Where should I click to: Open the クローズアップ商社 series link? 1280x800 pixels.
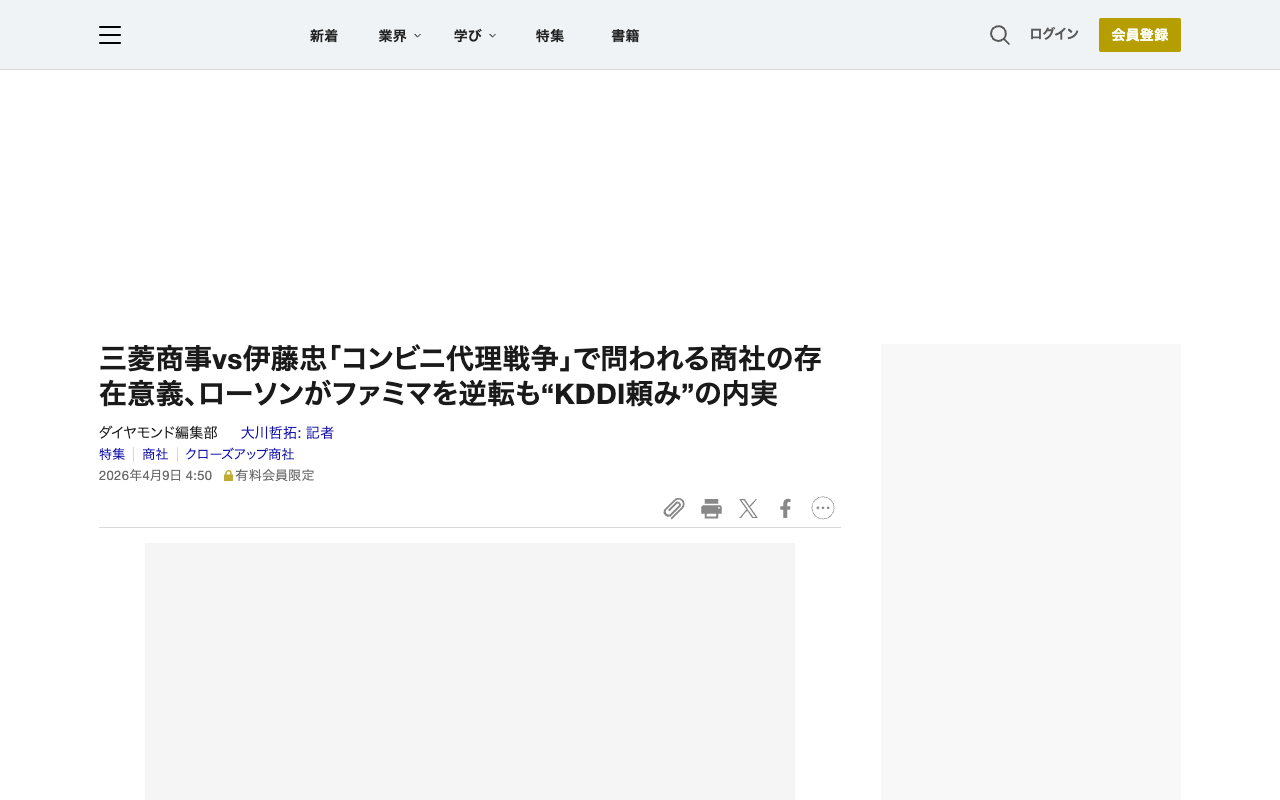(240, 454)
